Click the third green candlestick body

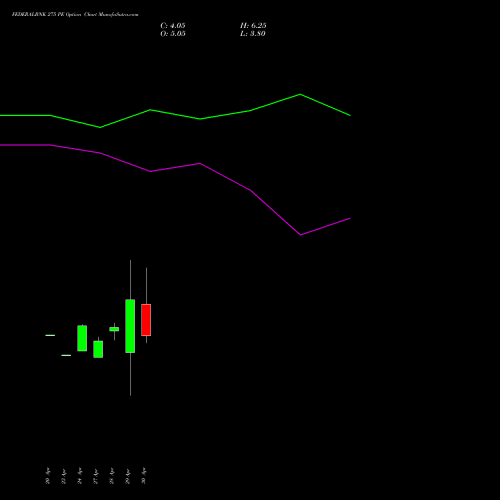(82, 338)
